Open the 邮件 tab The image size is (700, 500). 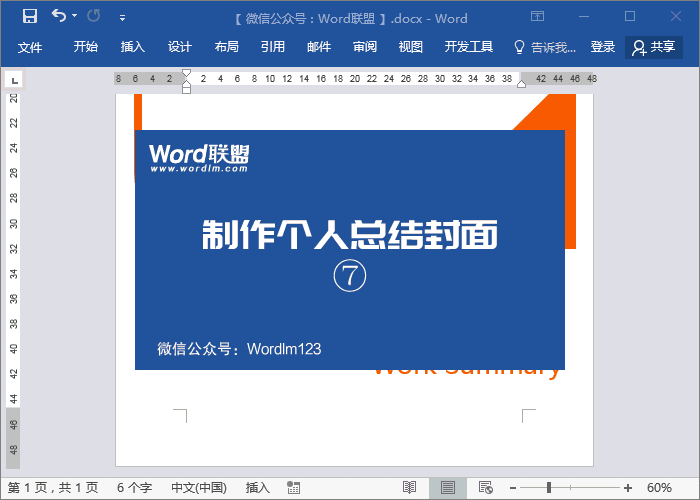(319, 47)
